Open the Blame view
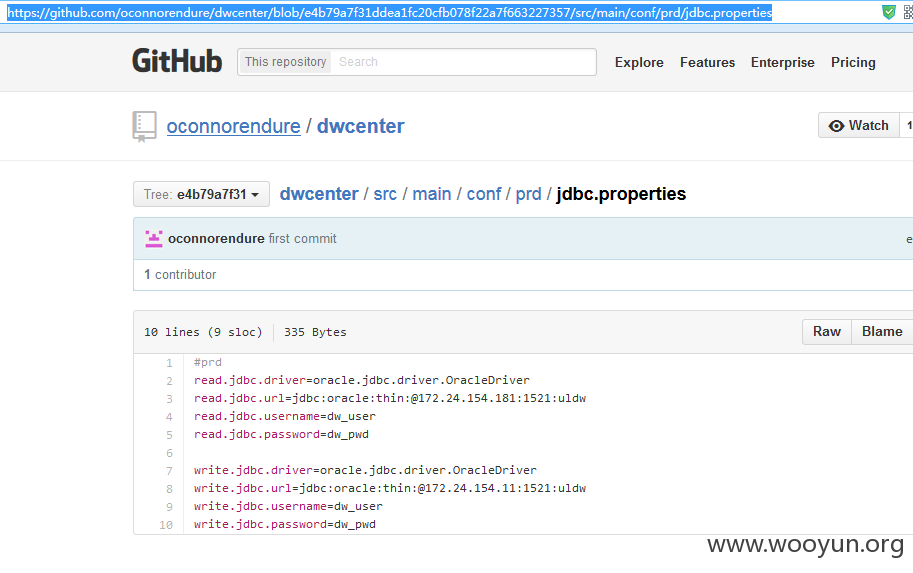 [x=882, y=332]
